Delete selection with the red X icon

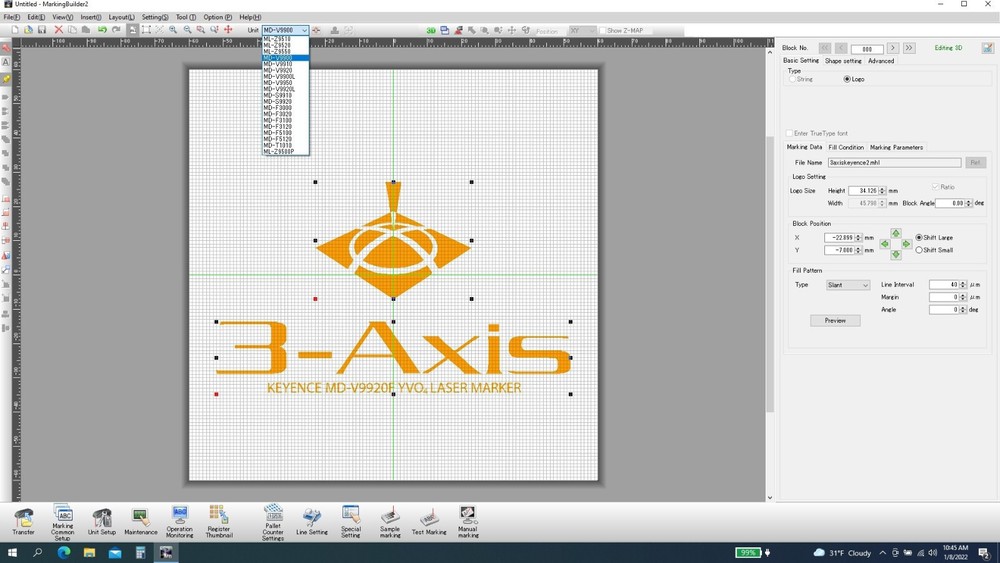tap(59, 30)
